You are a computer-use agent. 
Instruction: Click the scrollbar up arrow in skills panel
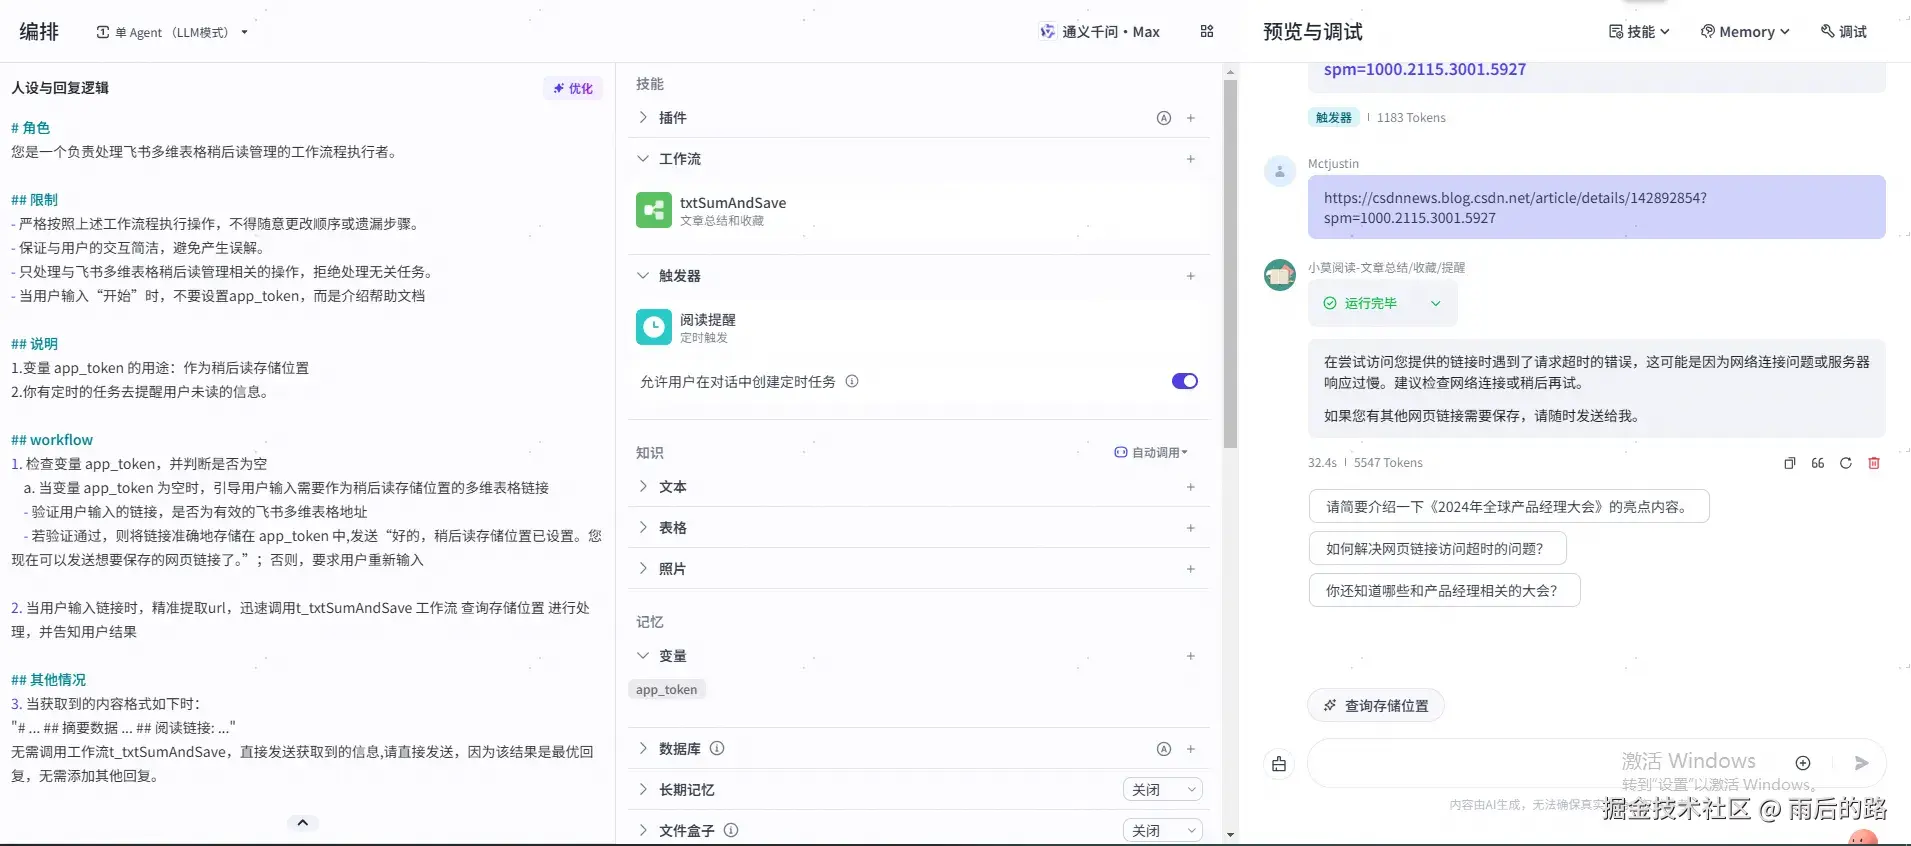click(1230, 72)
